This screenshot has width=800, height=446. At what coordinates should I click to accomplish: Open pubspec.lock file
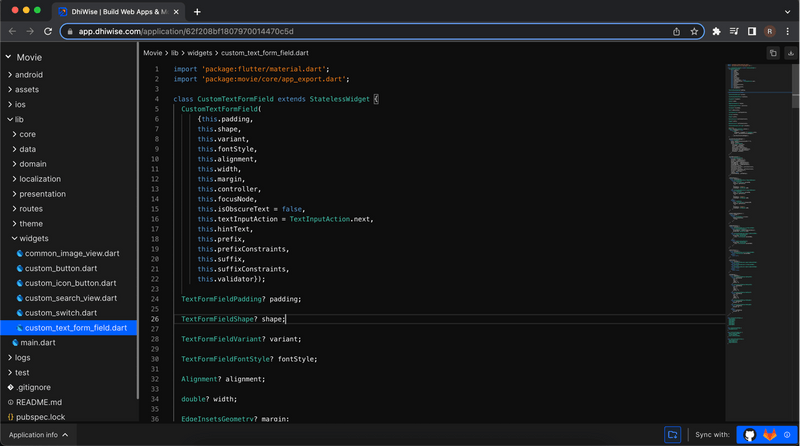click(x=42, y=416)
